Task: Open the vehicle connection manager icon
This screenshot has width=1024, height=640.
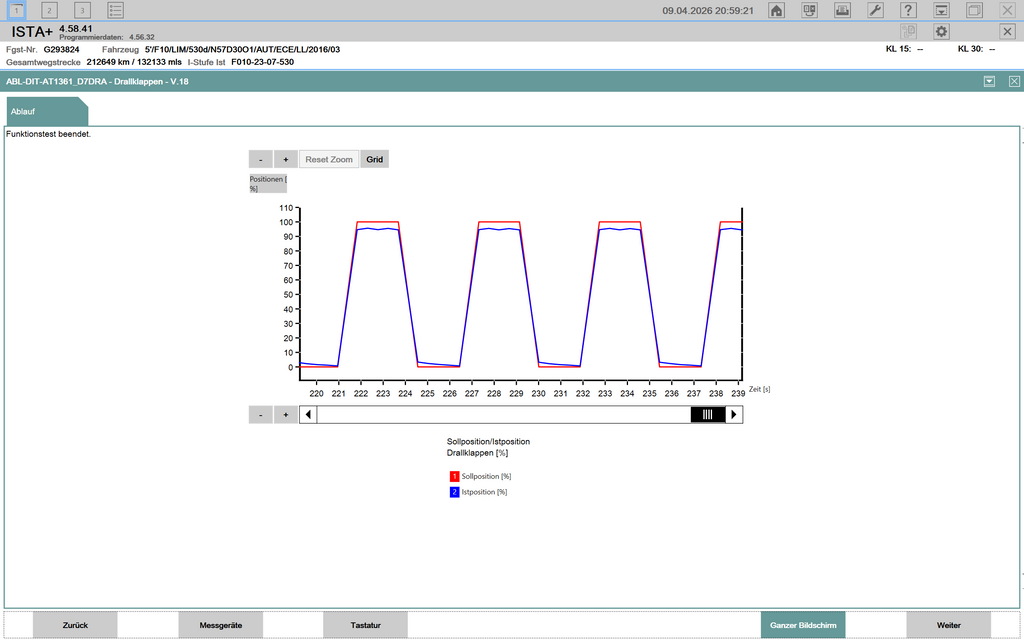Action: coord(810,10)
